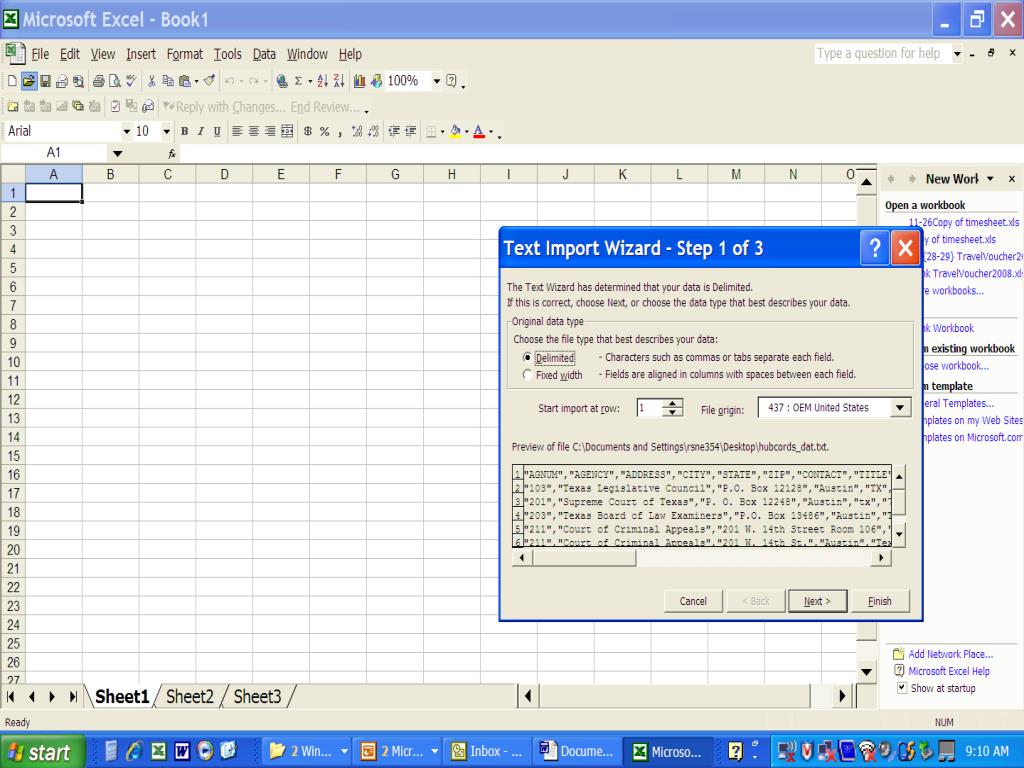The image size is (1024, 768).
Task: Click the Start import at row field
Action: click(x=649, y=408)
